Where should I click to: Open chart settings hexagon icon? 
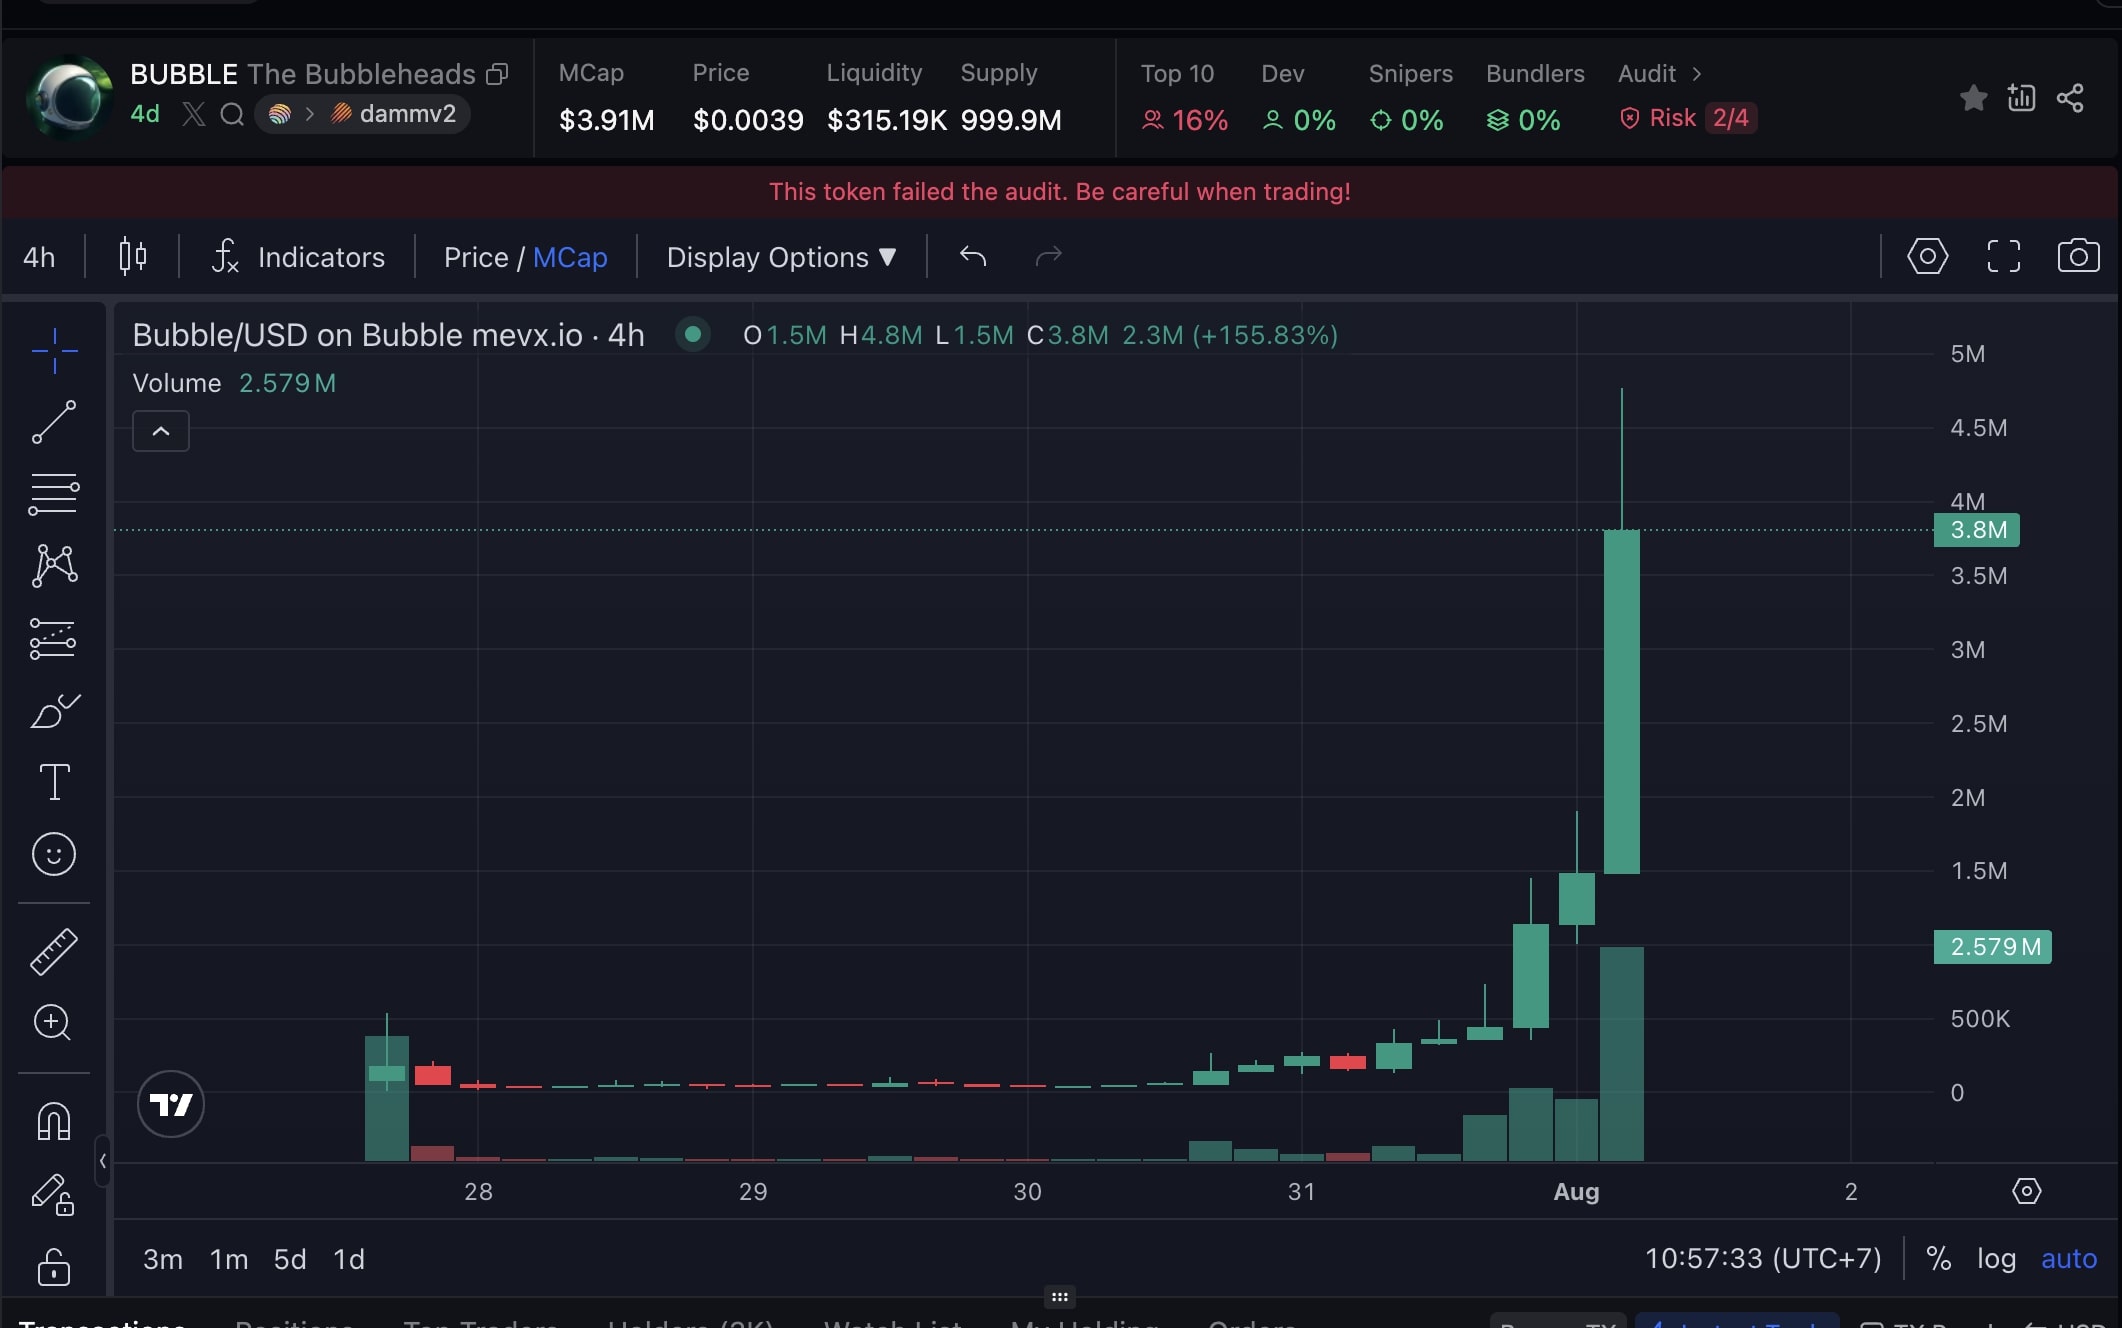(1927, 256)
